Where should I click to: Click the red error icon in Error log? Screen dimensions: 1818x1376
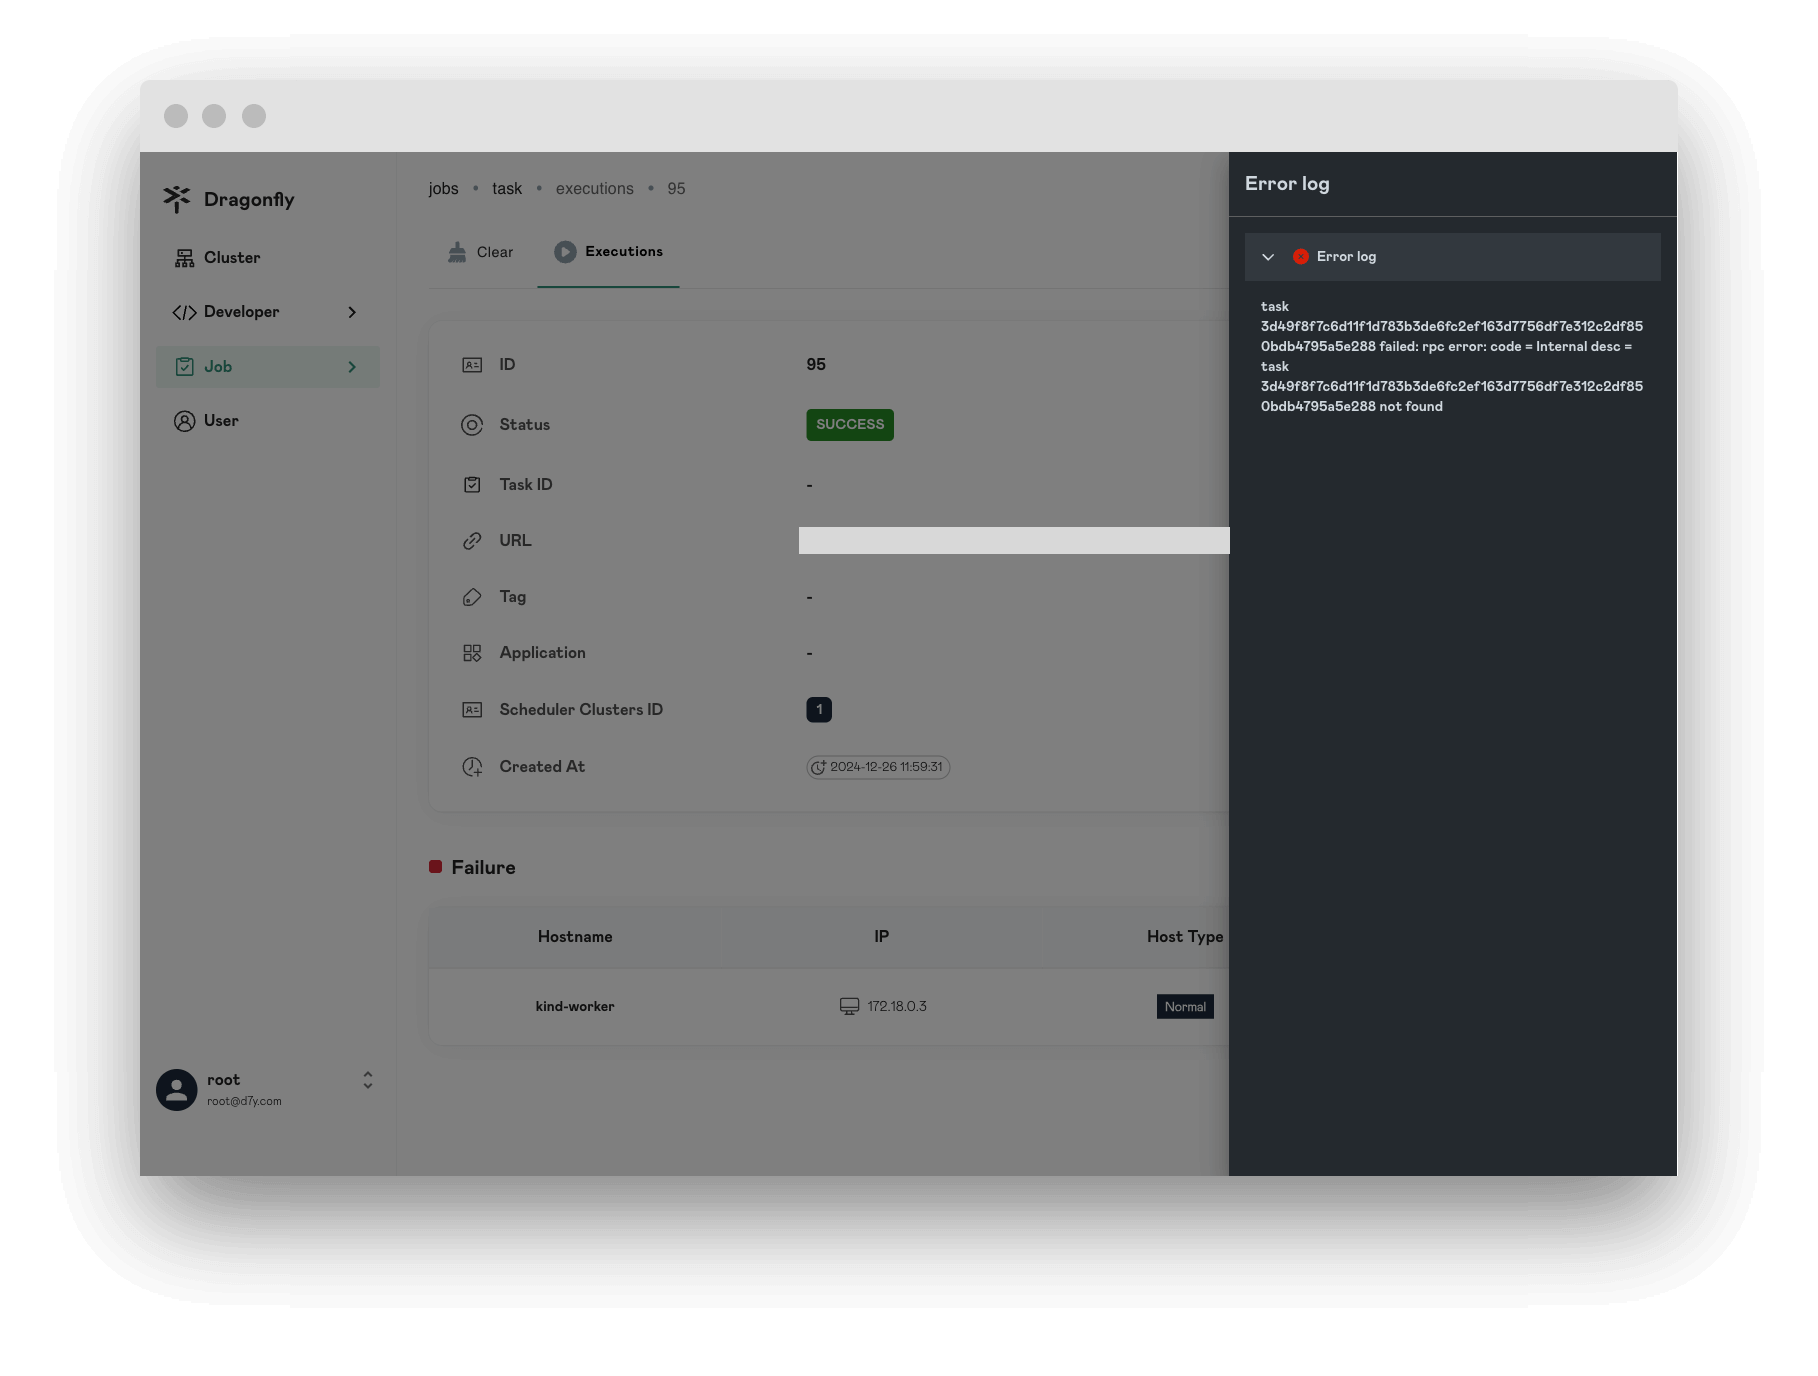1301,257
